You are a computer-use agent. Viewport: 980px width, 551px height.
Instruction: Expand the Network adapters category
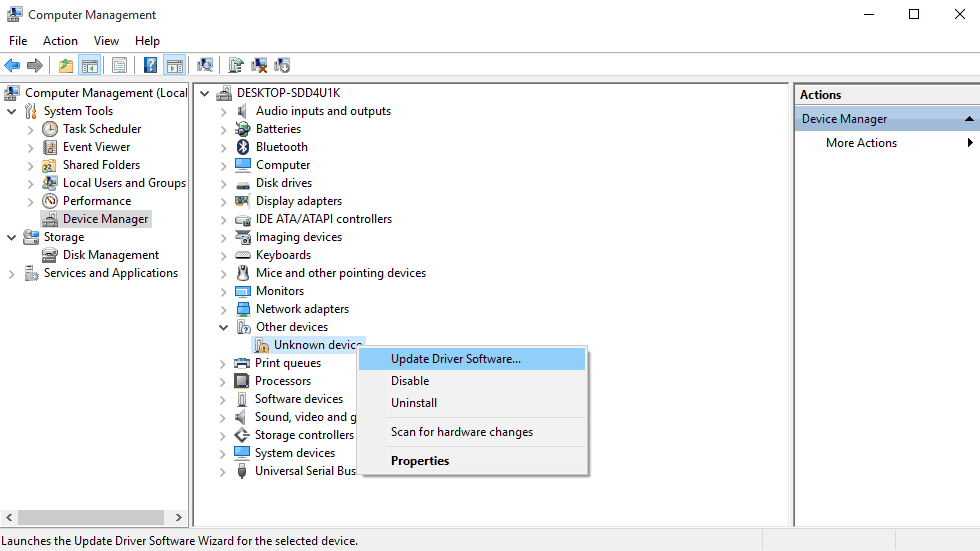coord(223,309)
